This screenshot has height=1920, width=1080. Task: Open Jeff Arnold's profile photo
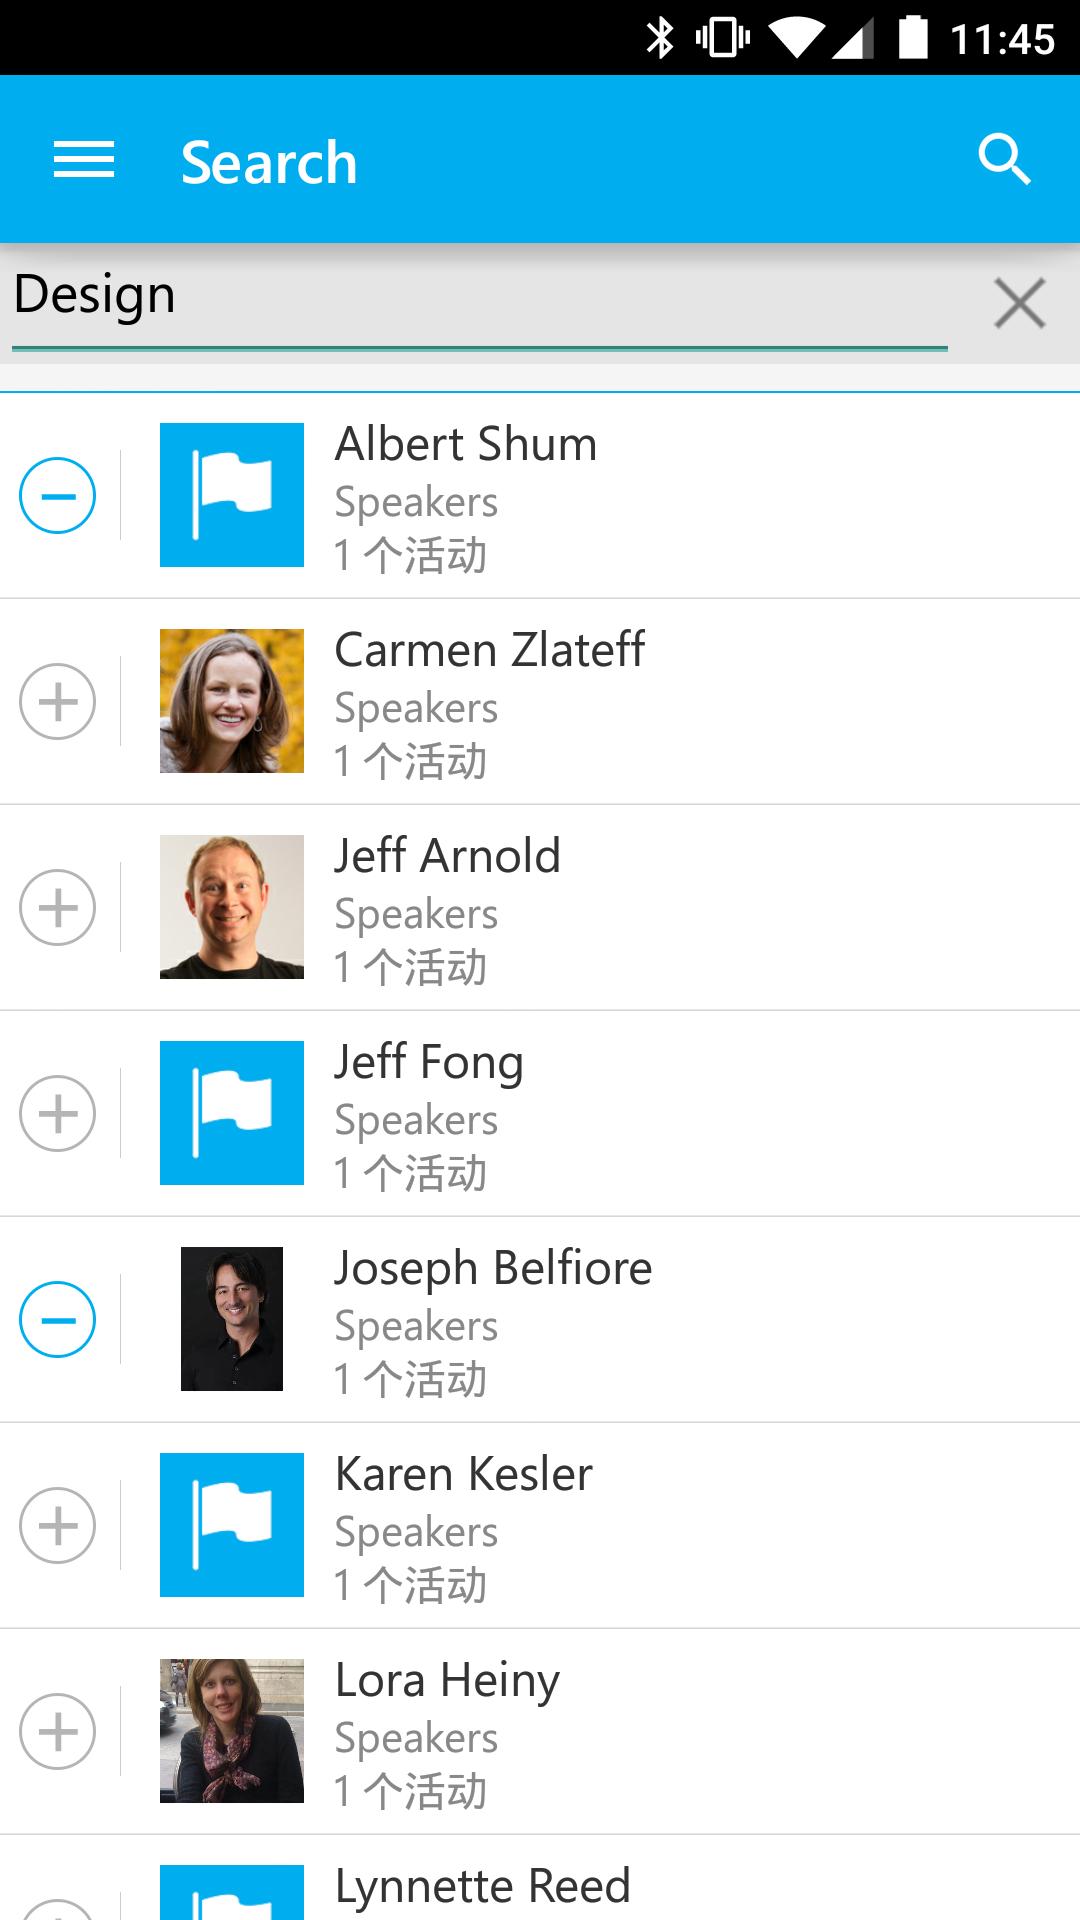(x=232, y=907)
